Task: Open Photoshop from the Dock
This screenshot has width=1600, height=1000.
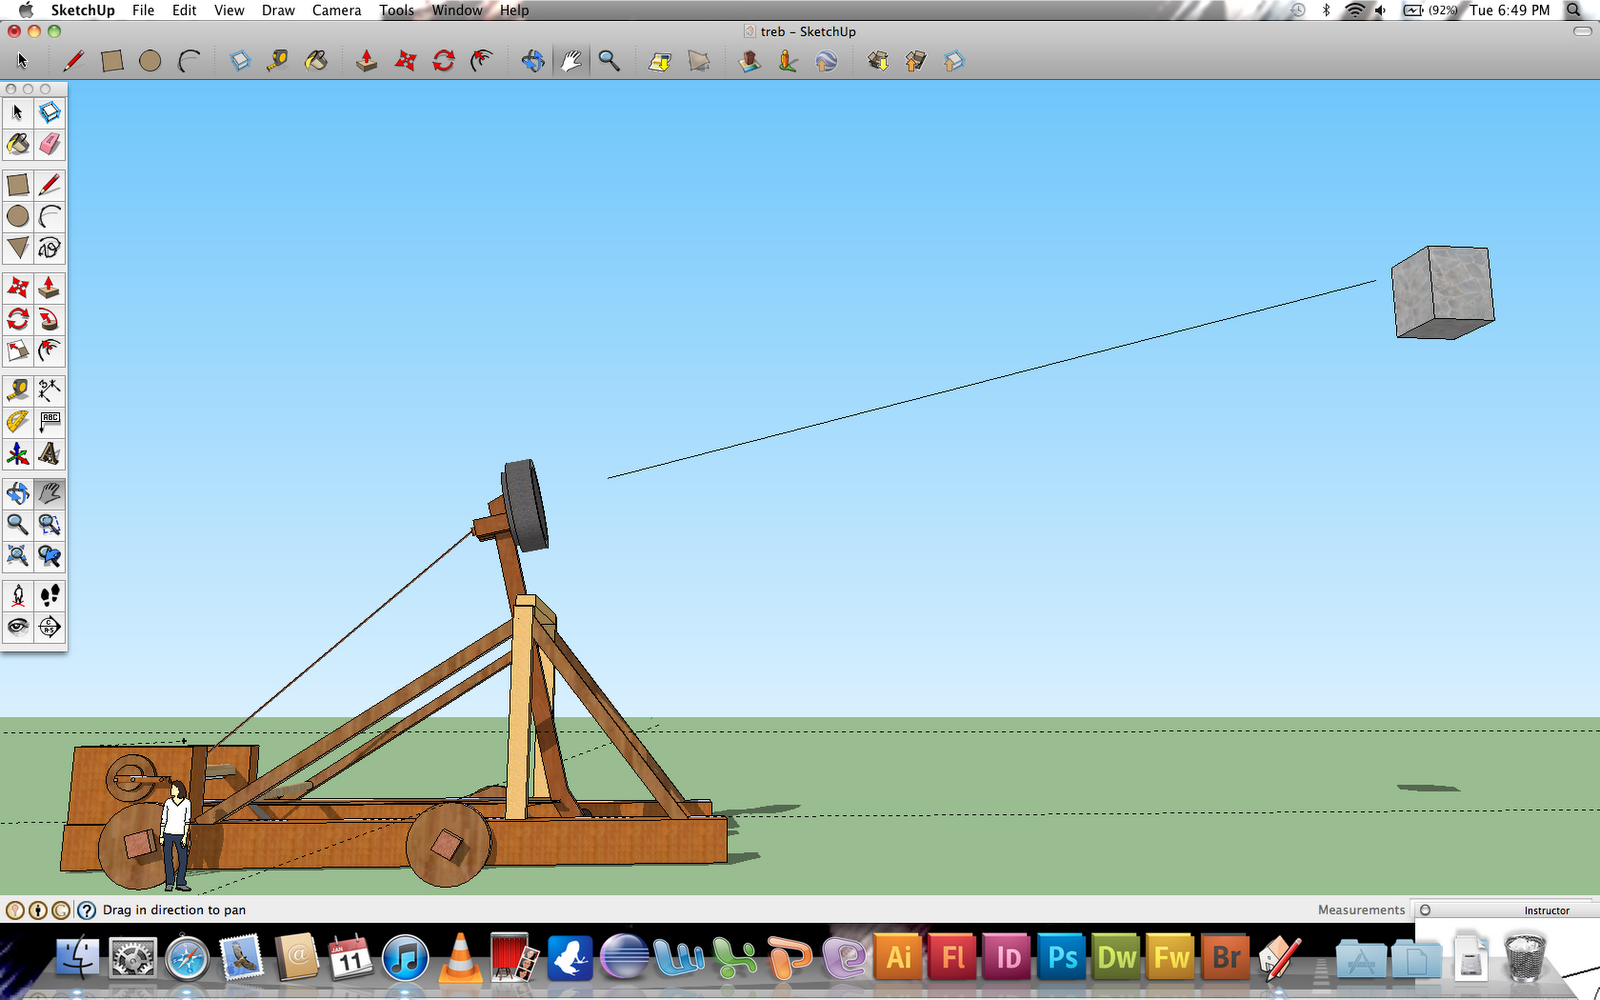Action: 1062,957
